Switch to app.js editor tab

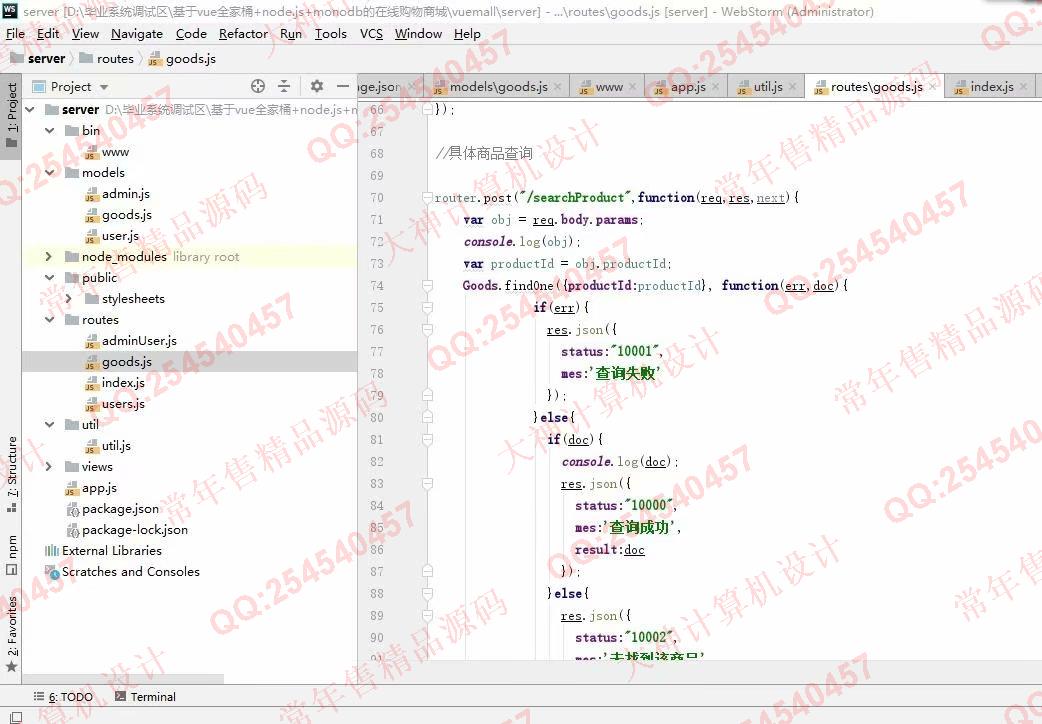(688, 86)
